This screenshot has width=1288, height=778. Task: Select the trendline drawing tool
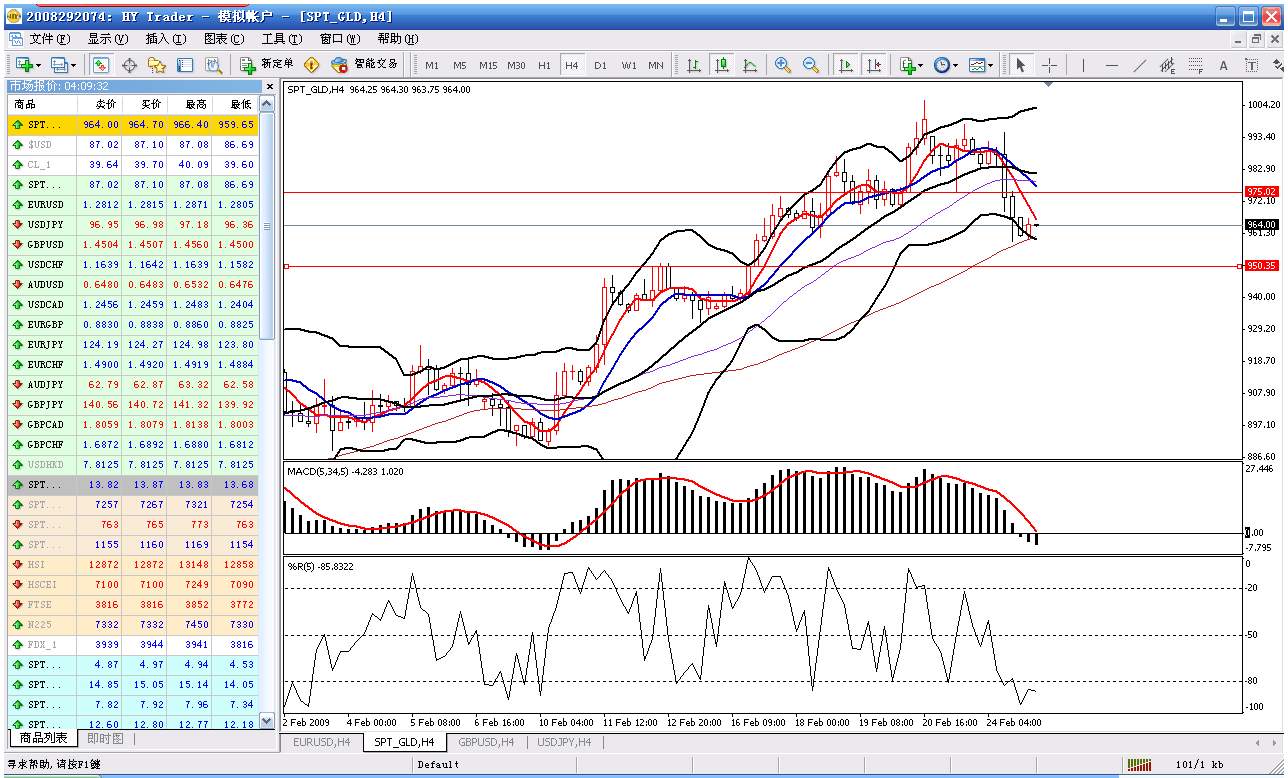(1139, 65)
